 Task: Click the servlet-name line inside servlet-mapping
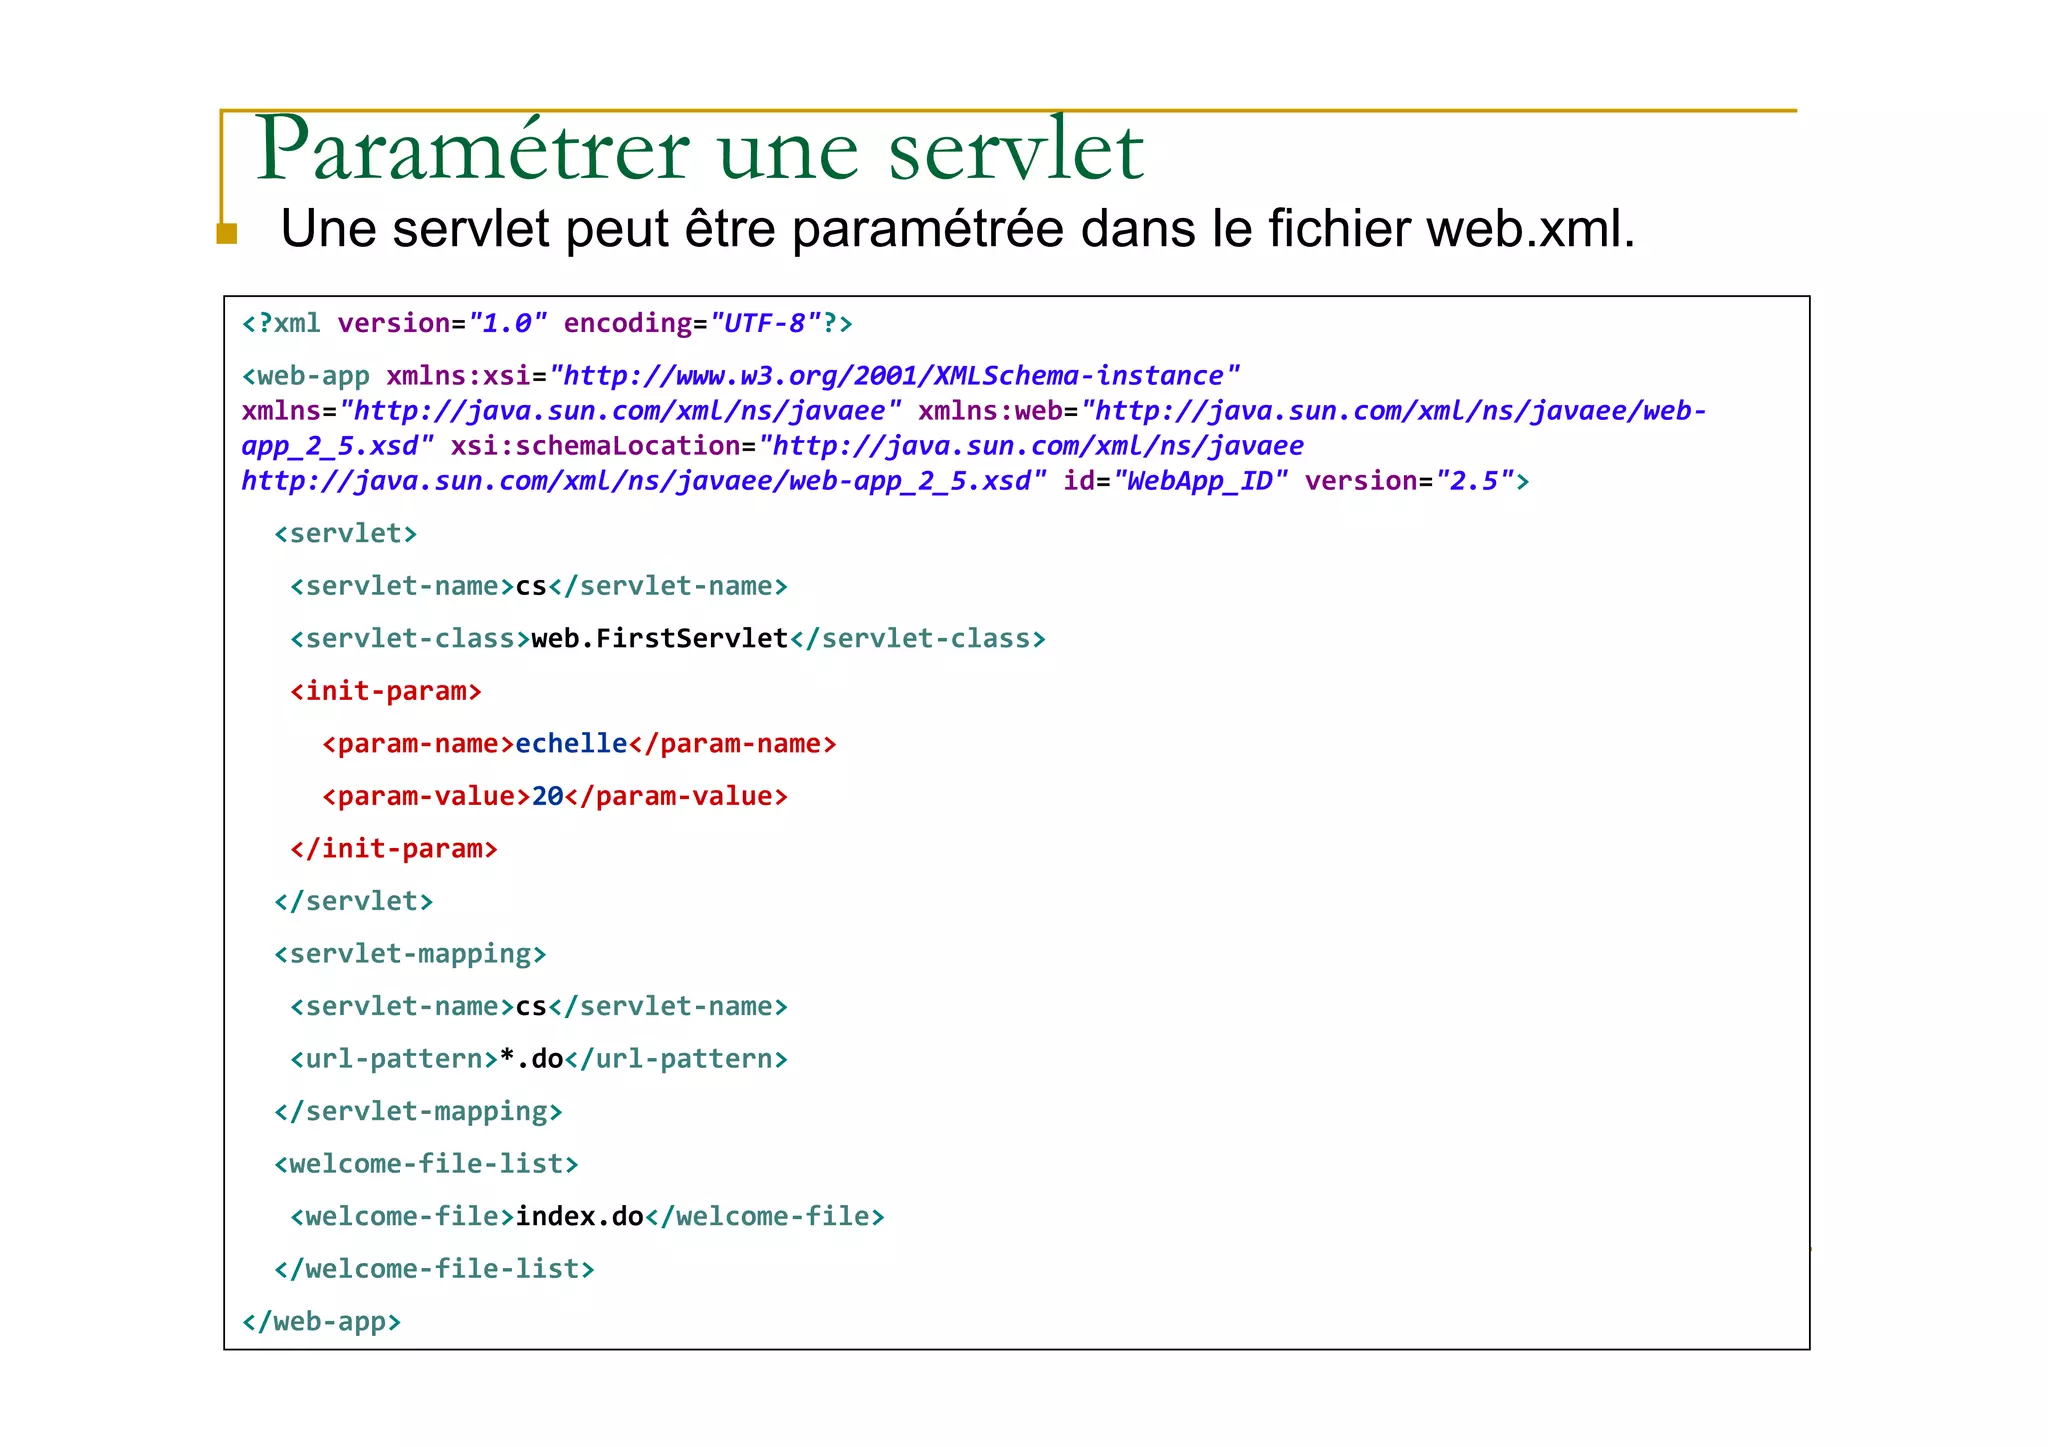[x=539, y=1007]
